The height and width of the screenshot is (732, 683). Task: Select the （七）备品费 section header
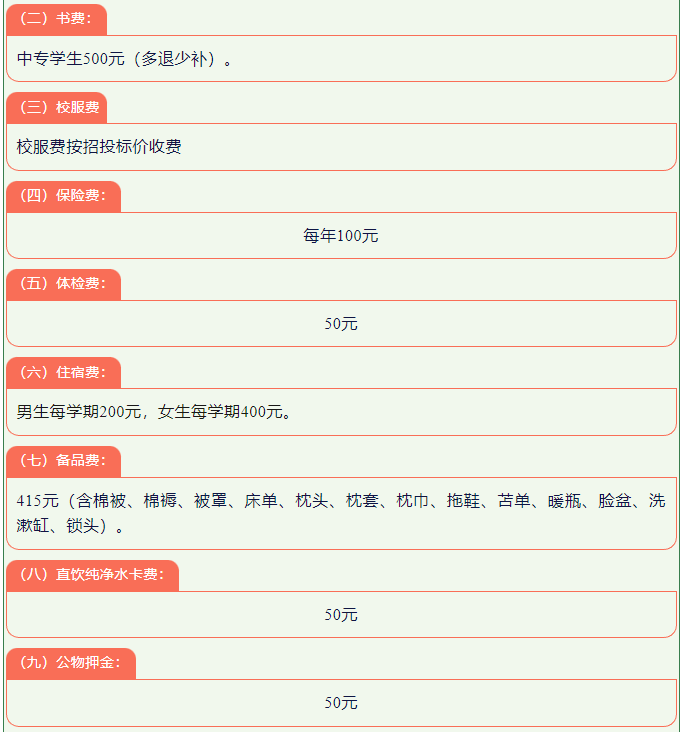click(x=63, y=461)
